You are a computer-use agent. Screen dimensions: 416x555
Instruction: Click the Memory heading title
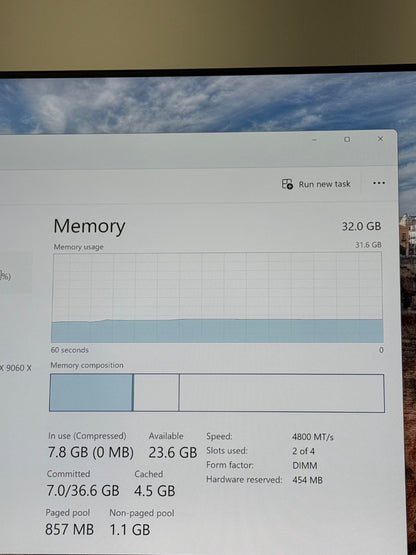tap(89, 226)
